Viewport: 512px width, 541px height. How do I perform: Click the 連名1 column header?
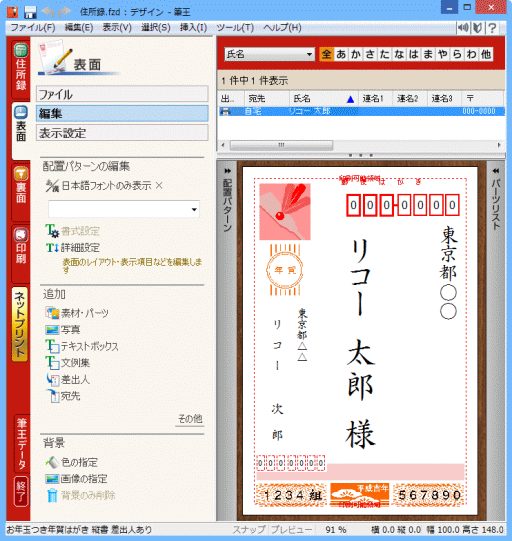point(375,99)
